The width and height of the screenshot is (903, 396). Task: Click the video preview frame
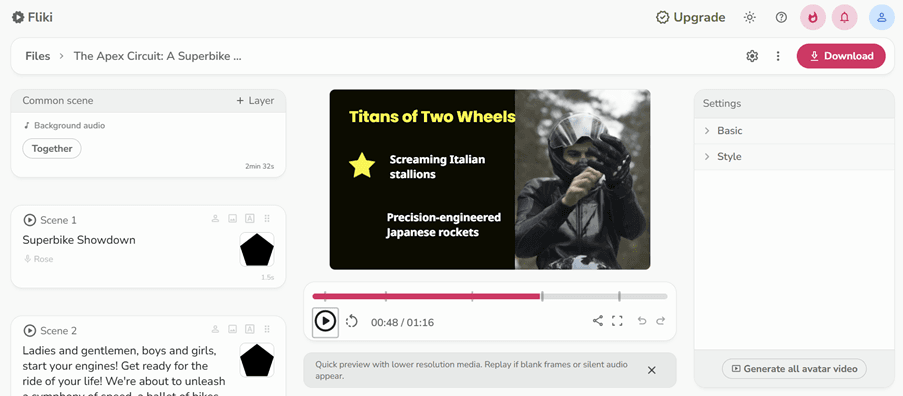(490, 180)
